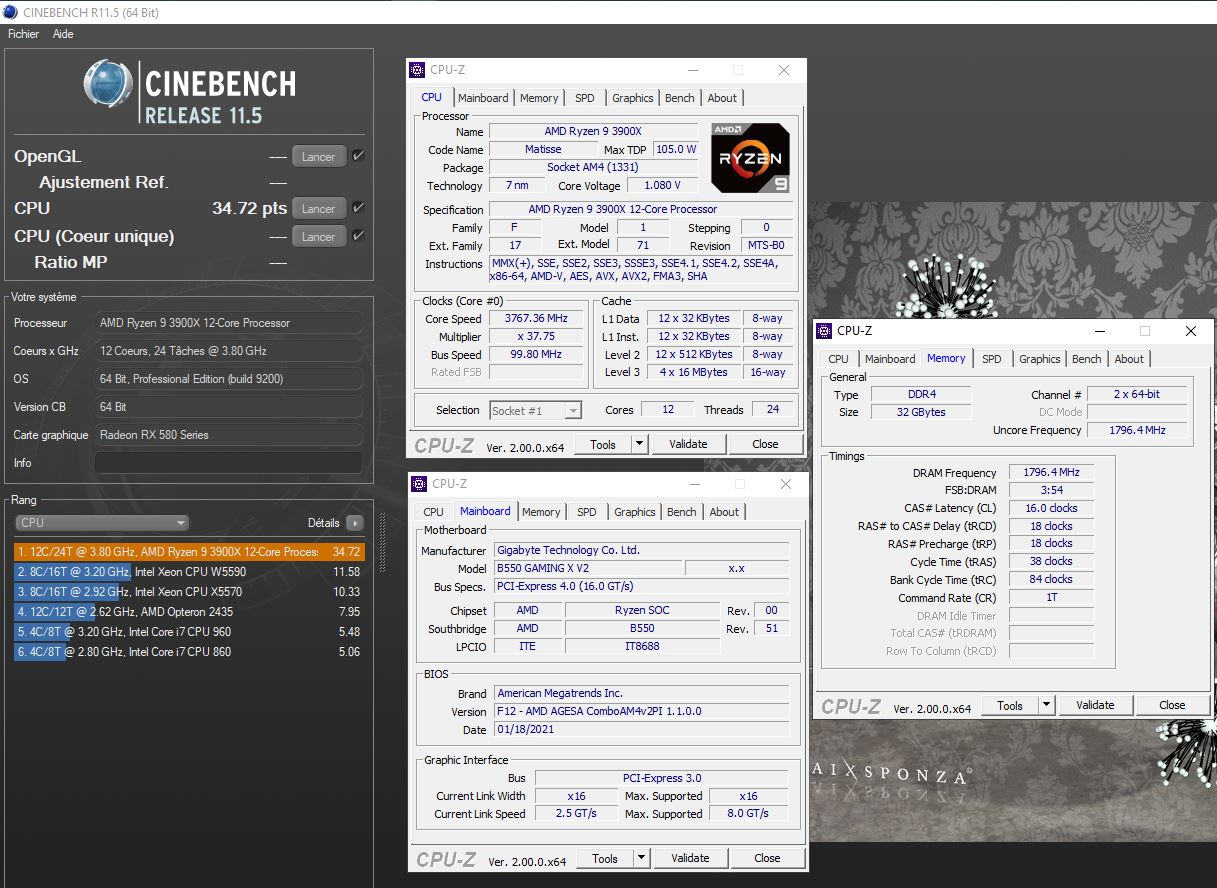This screenshot has height=888, width=1217.
Task: Select the AMD Opteron 2435 ranking row
Action: (x=189, y=612)
